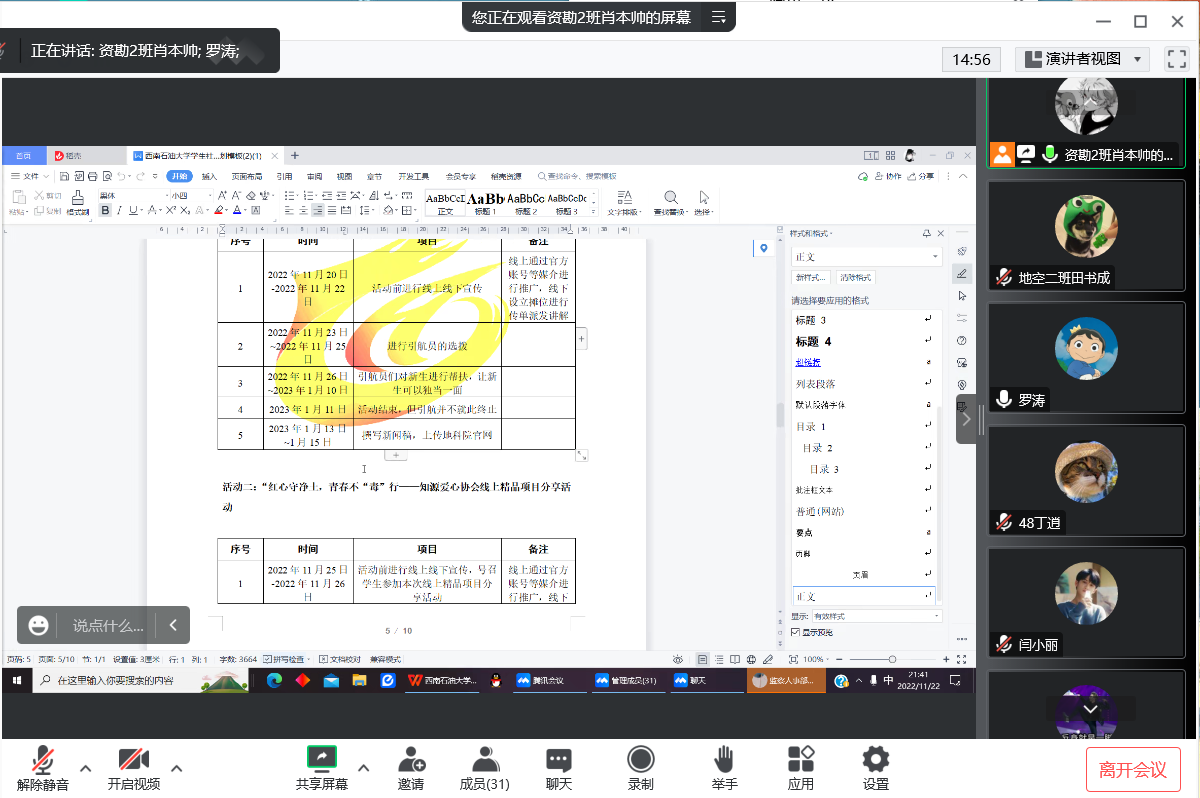Open the 聊天 chat panel

click(559, 759)
